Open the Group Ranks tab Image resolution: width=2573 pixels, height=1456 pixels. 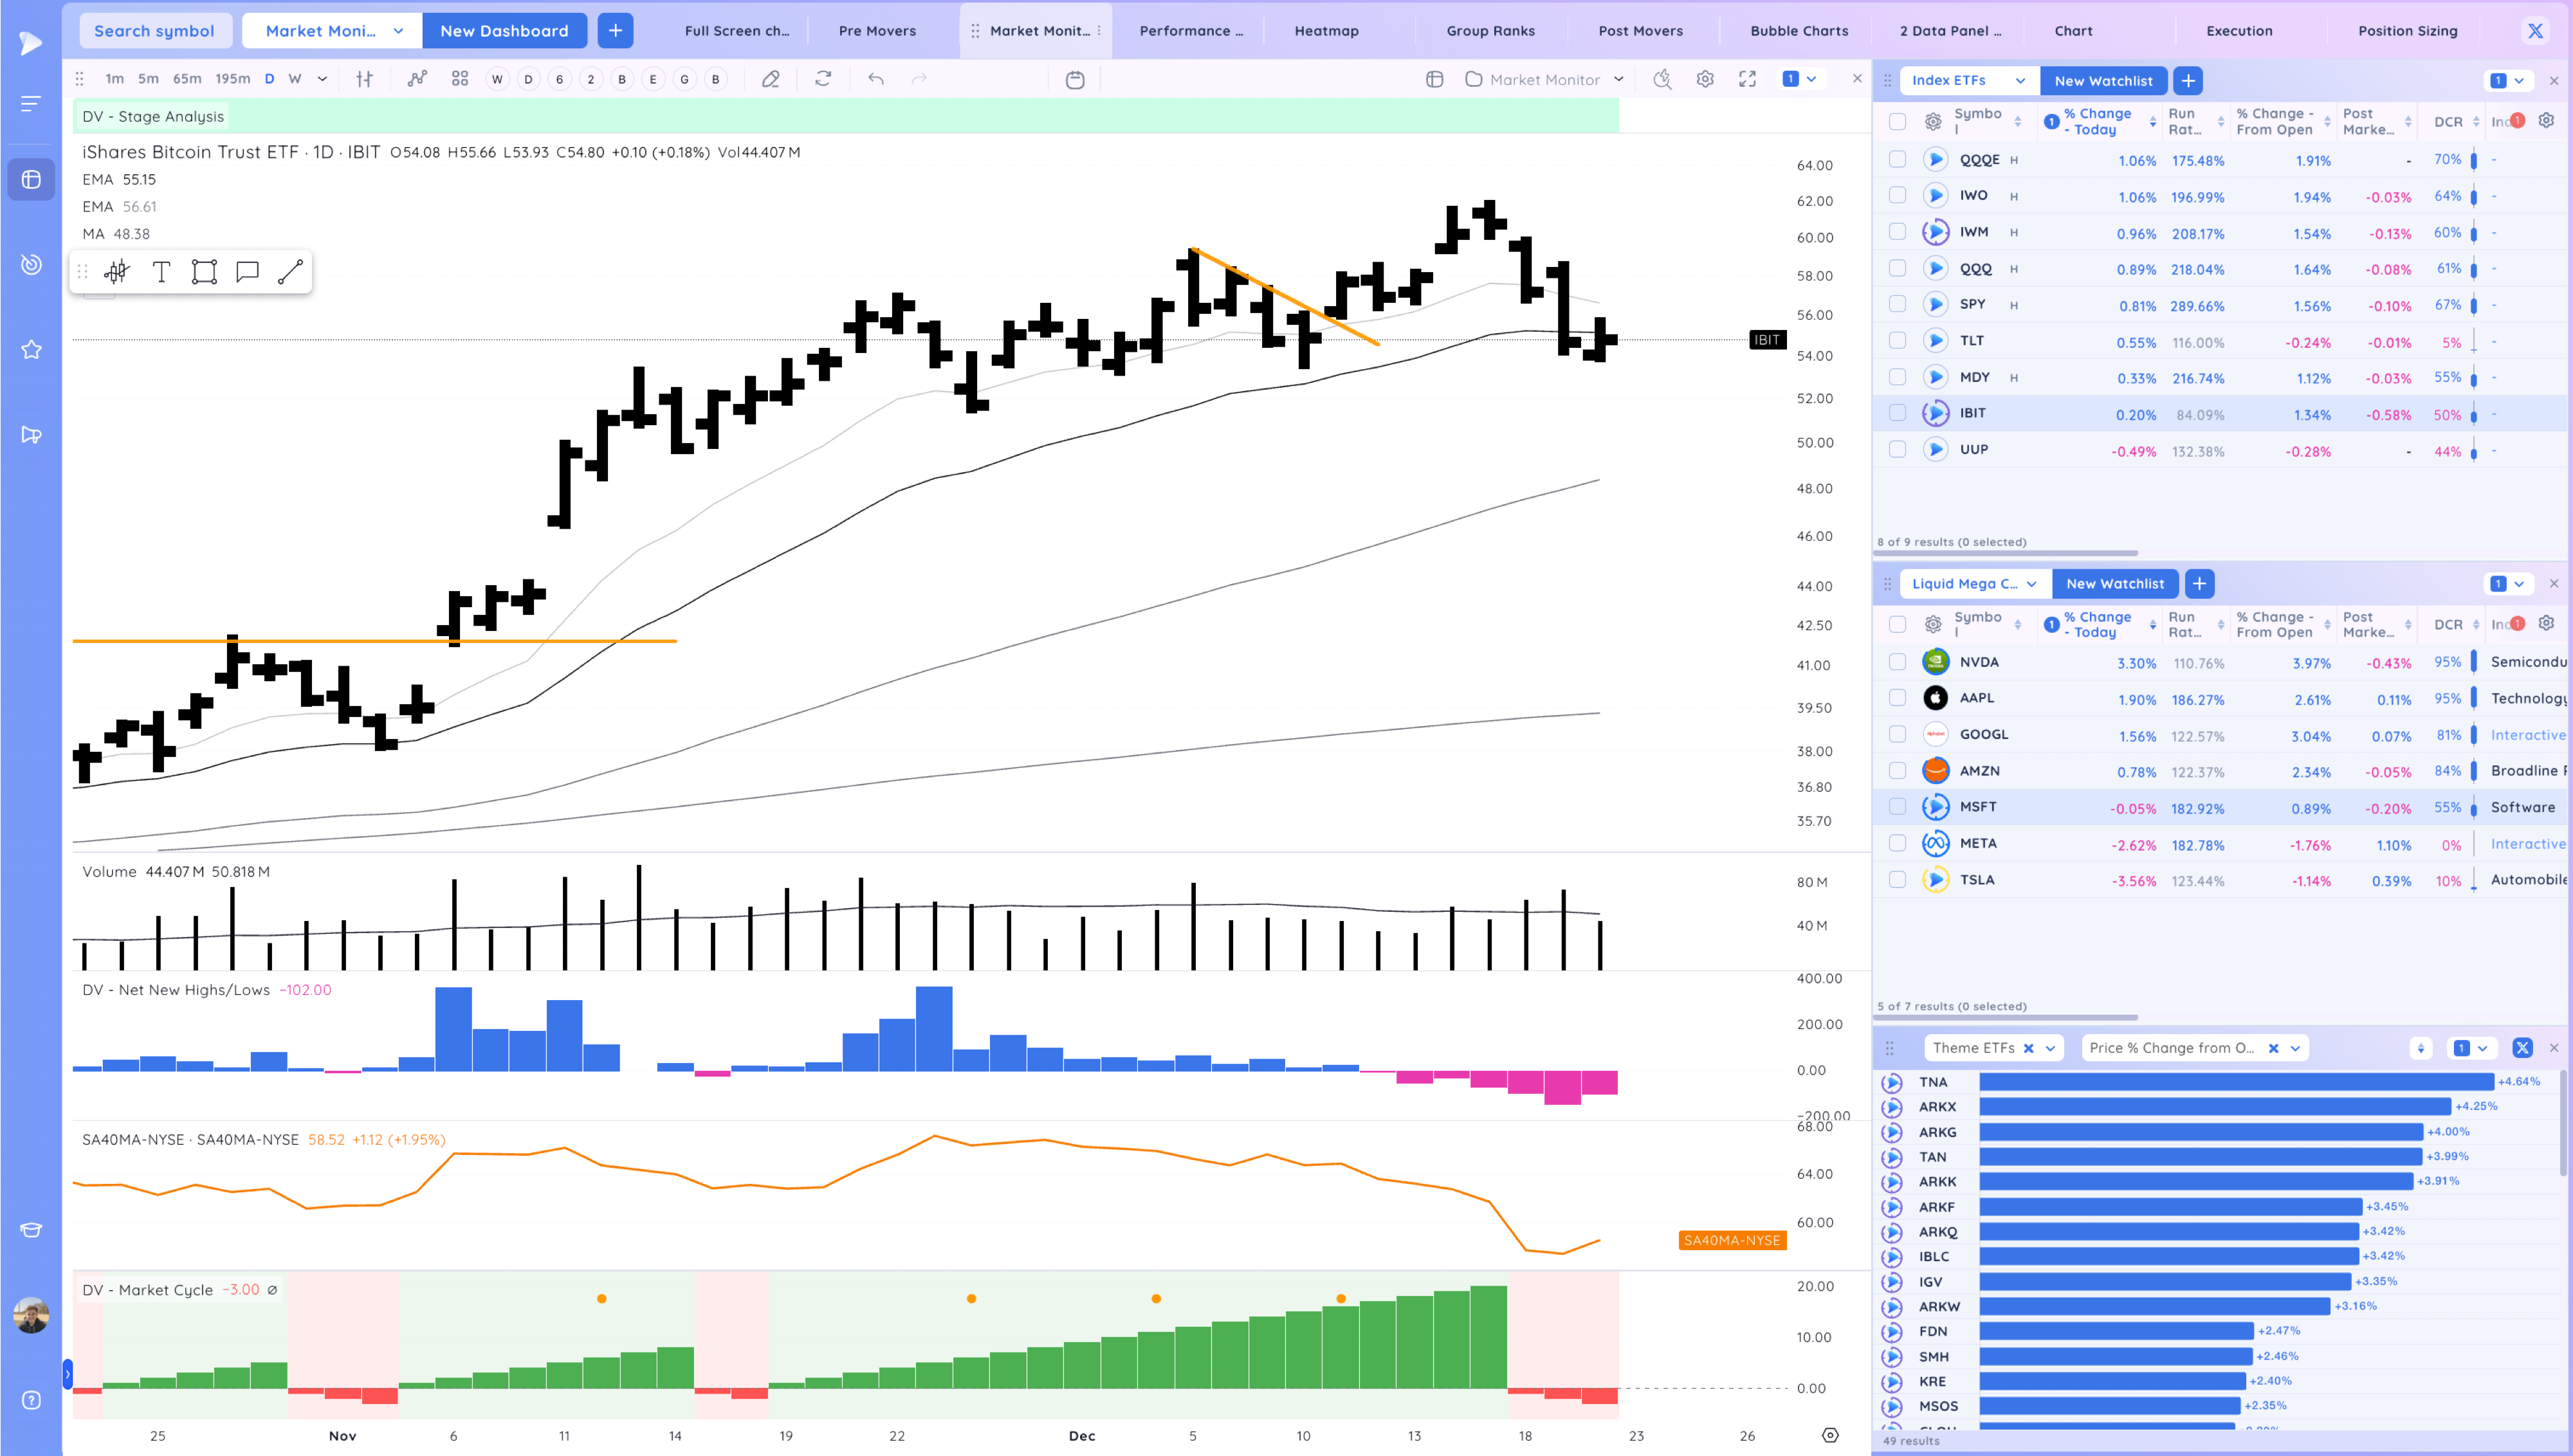coord(1490,31)
